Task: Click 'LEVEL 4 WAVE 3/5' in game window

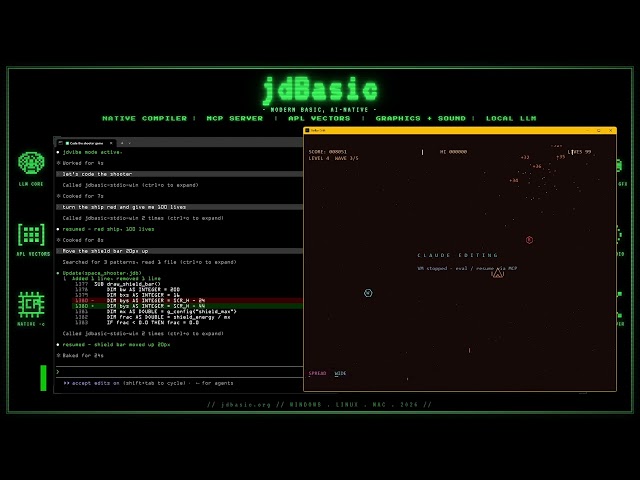Action: pos(333,158)
